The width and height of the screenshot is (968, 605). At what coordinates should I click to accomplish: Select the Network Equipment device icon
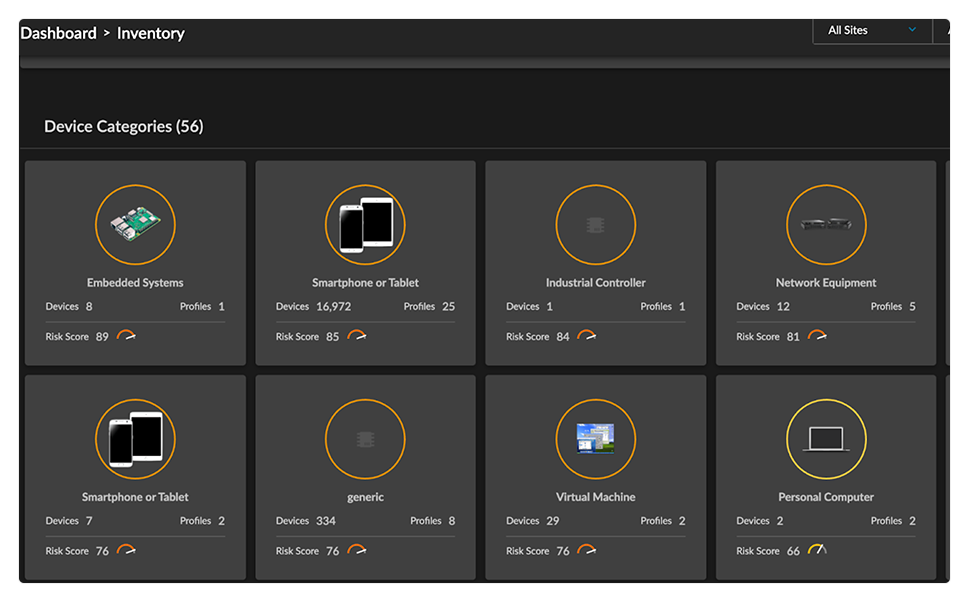(x=826, y=225)
